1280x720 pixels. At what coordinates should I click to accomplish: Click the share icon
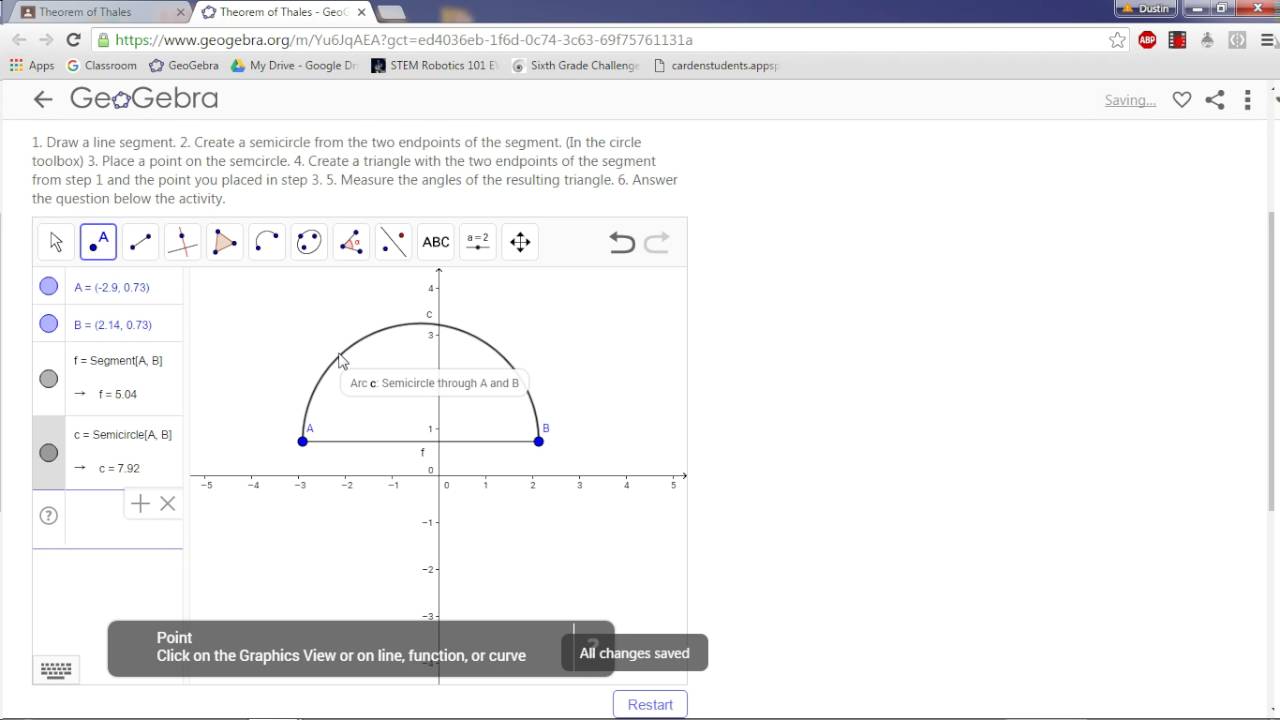click(1215, 100)
